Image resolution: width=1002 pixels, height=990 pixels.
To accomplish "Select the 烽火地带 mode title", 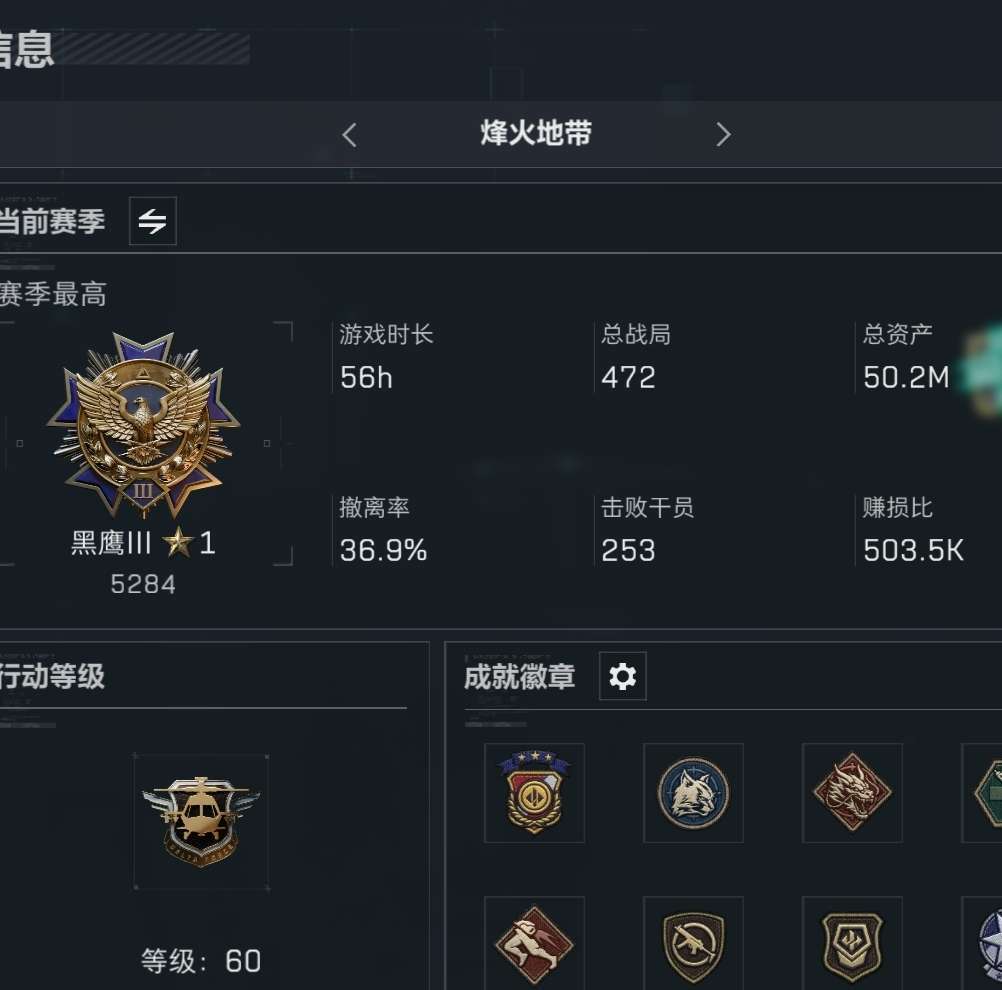I will point(536,134).
